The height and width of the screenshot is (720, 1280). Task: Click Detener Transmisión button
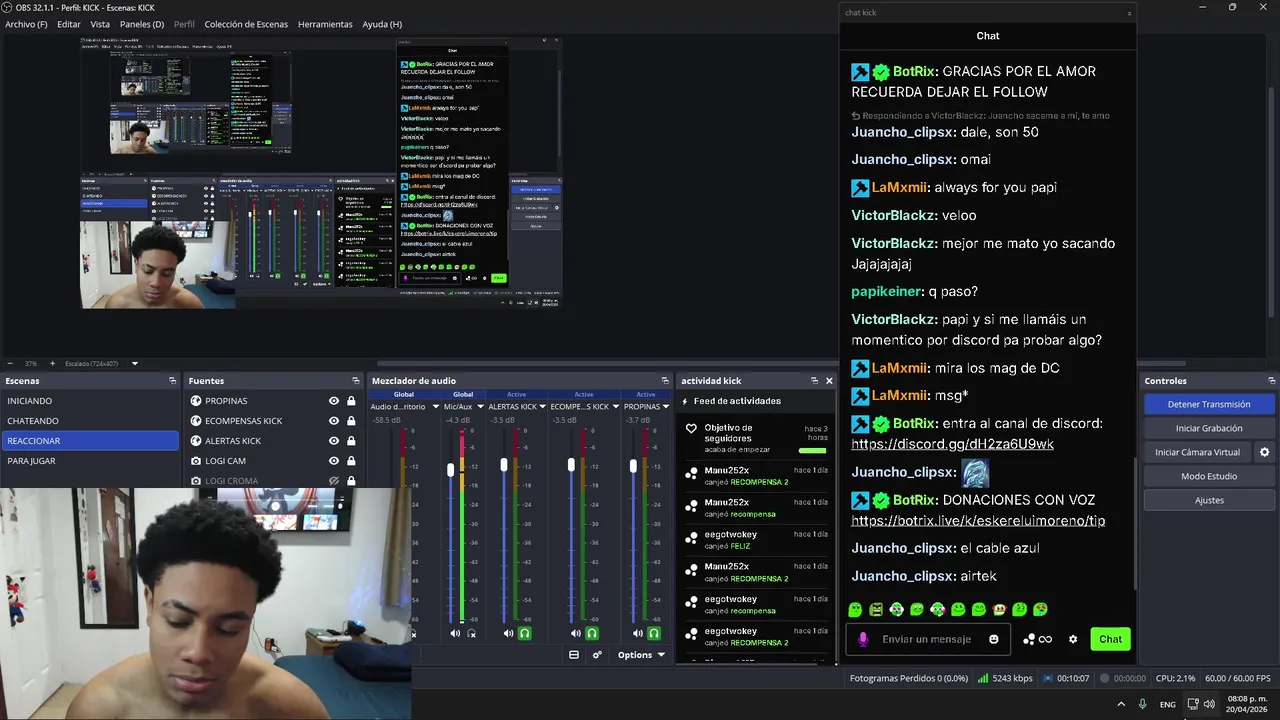(x=1209, y=404)
